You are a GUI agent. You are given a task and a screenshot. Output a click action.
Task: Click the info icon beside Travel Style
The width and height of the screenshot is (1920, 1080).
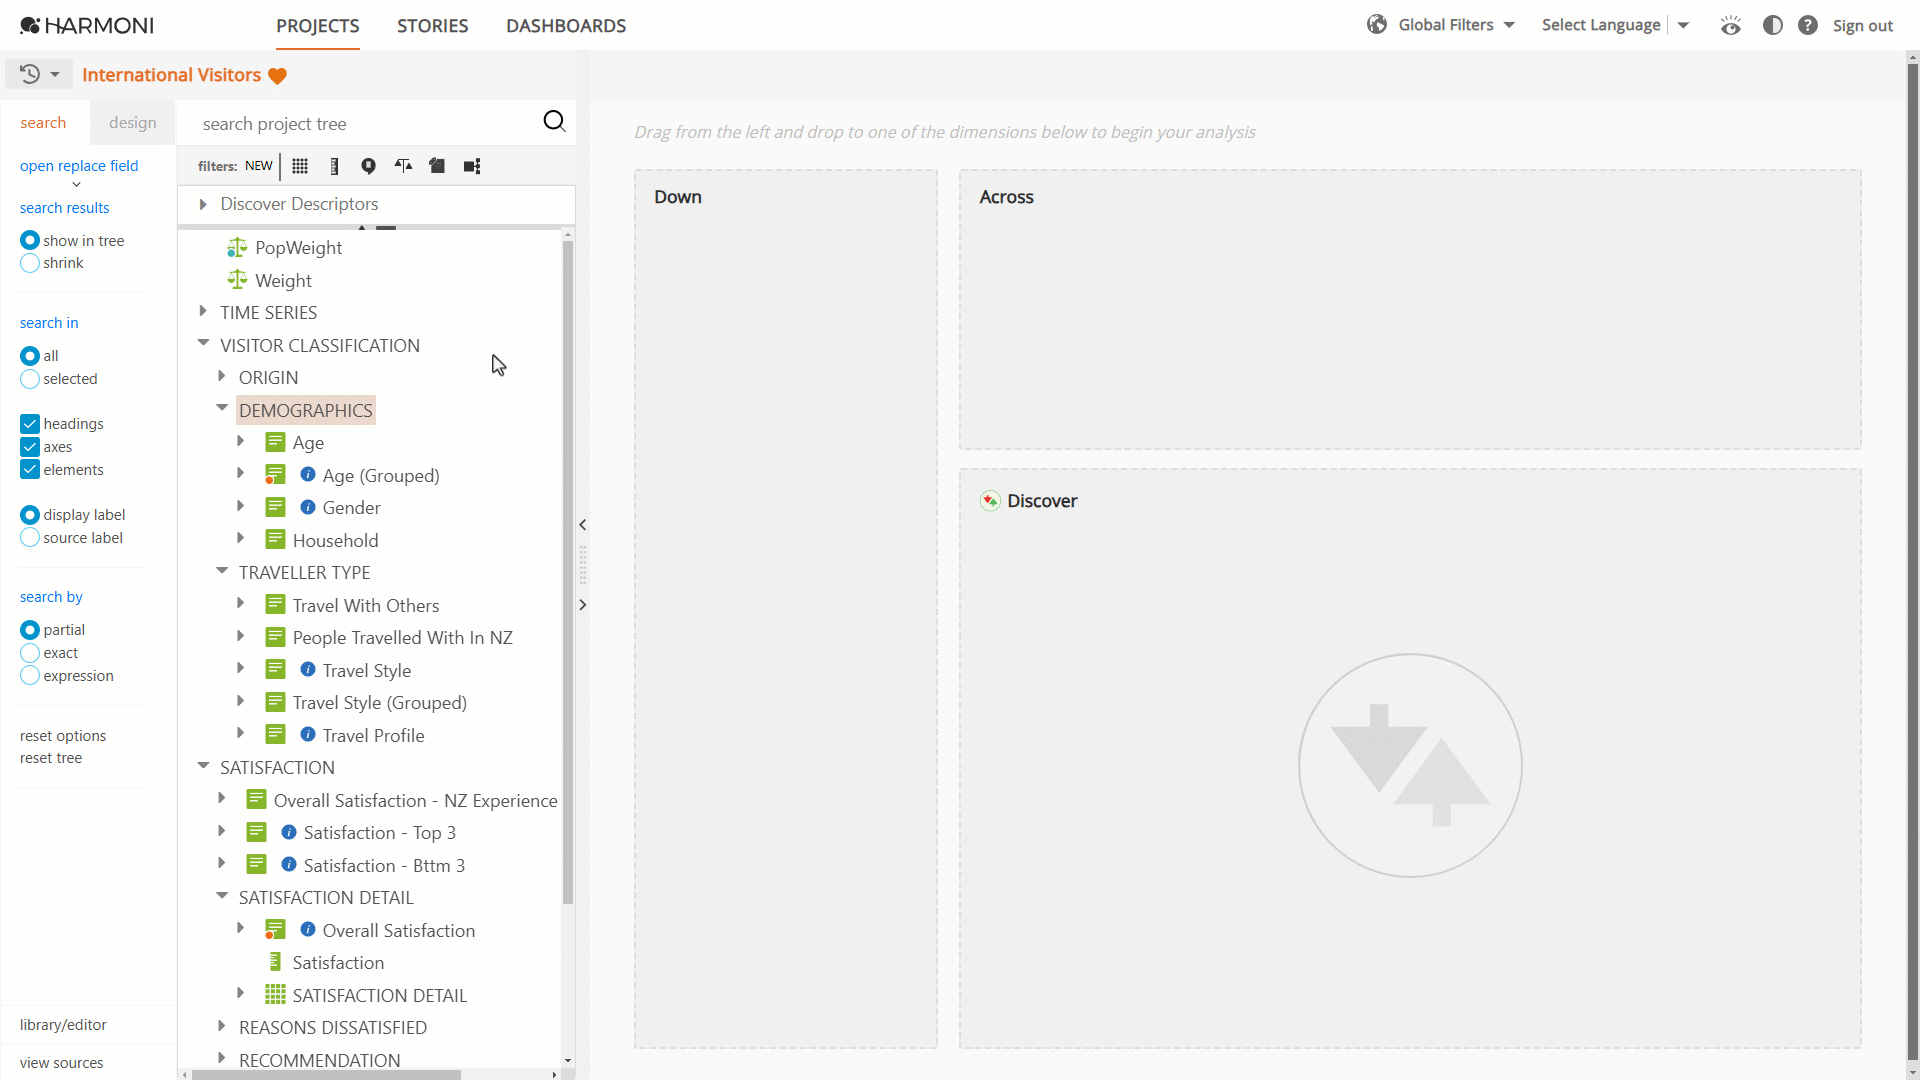[x=308, y=670]
